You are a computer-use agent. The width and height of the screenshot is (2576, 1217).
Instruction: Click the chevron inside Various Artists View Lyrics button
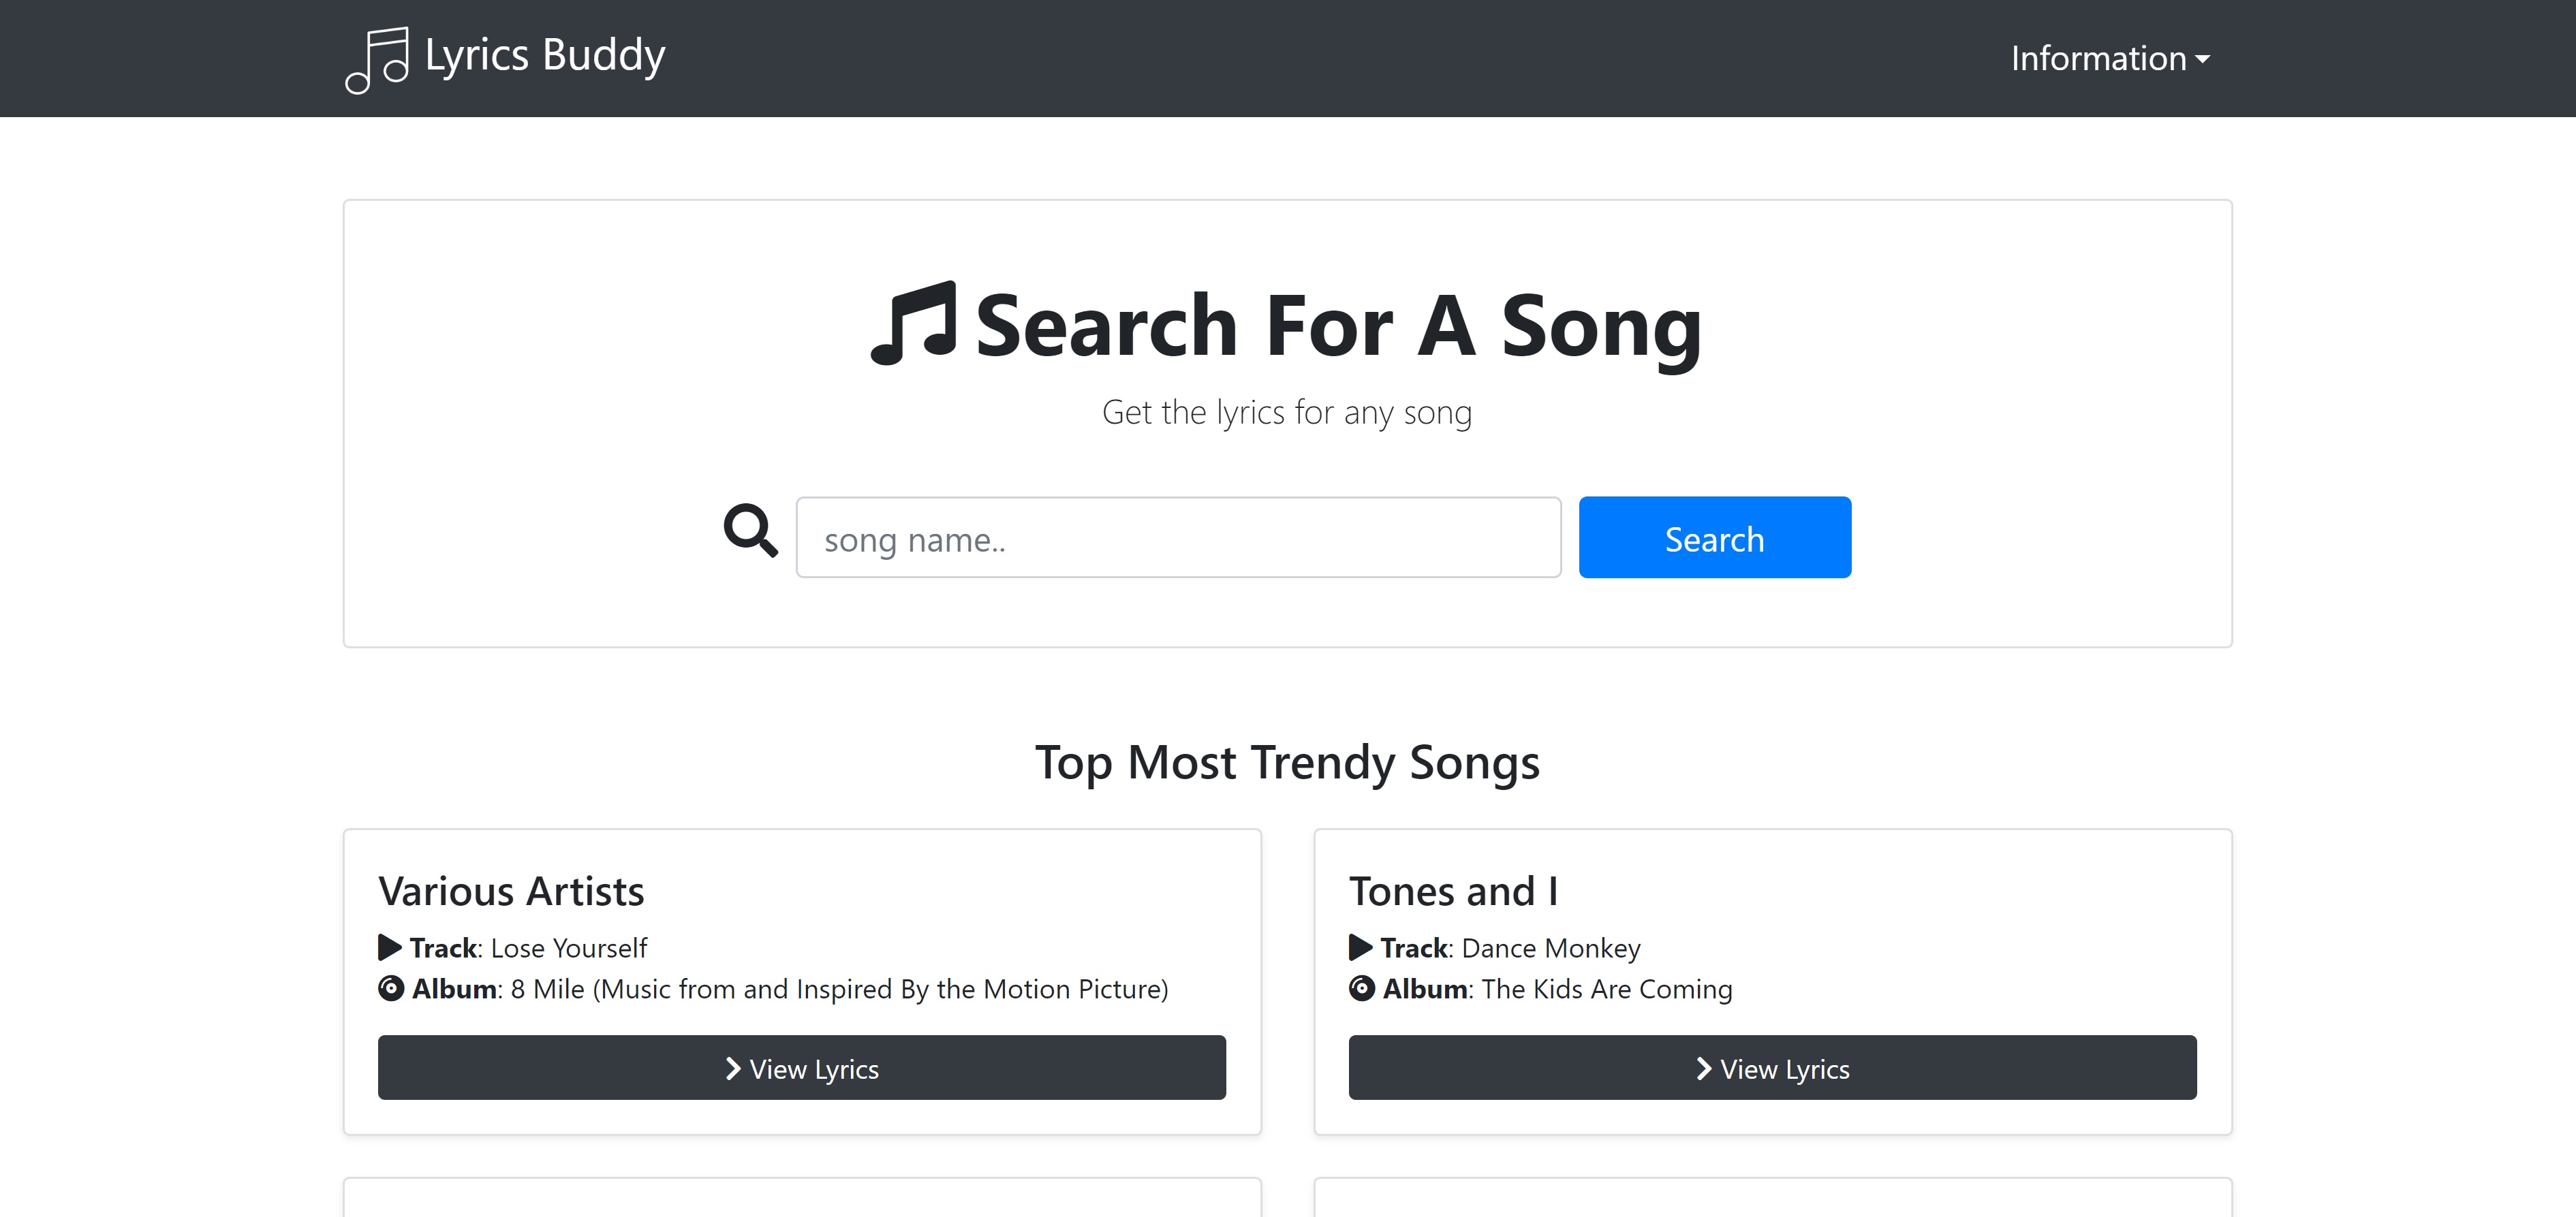(x=734, y=1068)
